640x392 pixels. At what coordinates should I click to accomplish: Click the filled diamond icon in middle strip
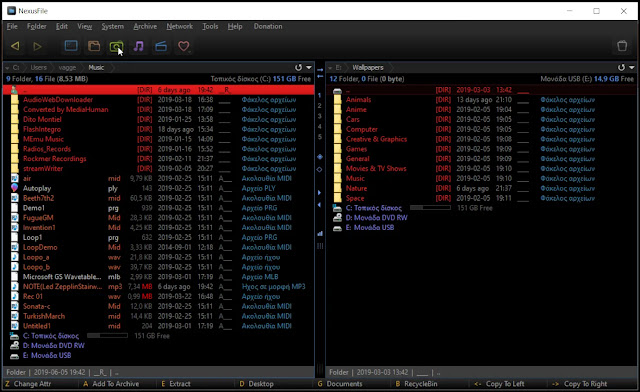coord(320,157)
